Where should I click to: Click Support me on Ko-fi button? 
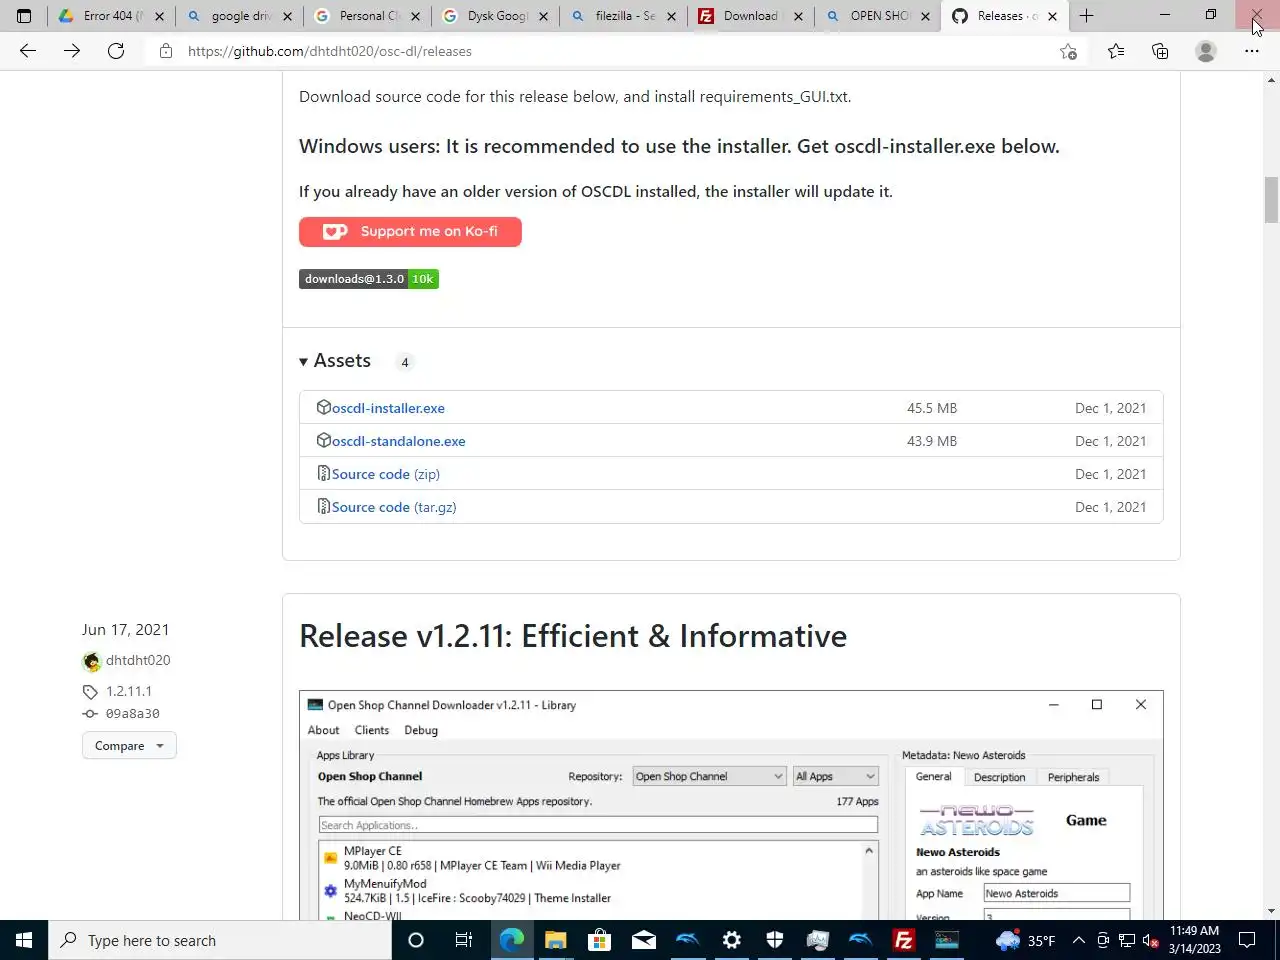(x=410, y=231)
